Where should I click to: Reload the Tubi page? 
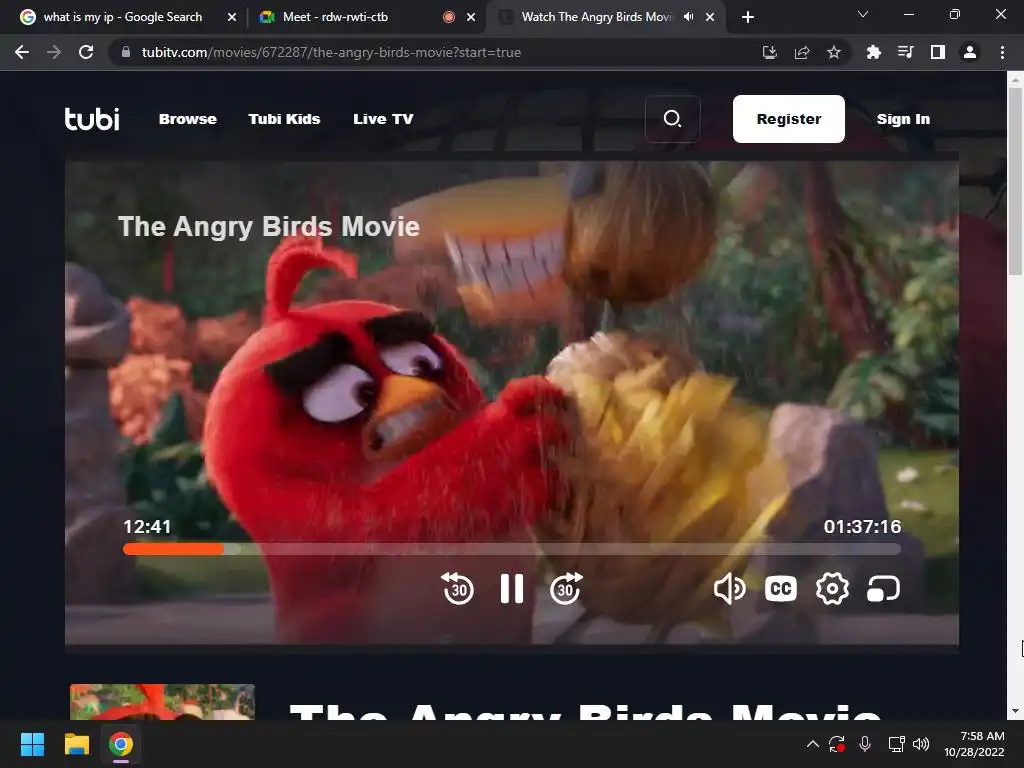click(x=86, y=52)
